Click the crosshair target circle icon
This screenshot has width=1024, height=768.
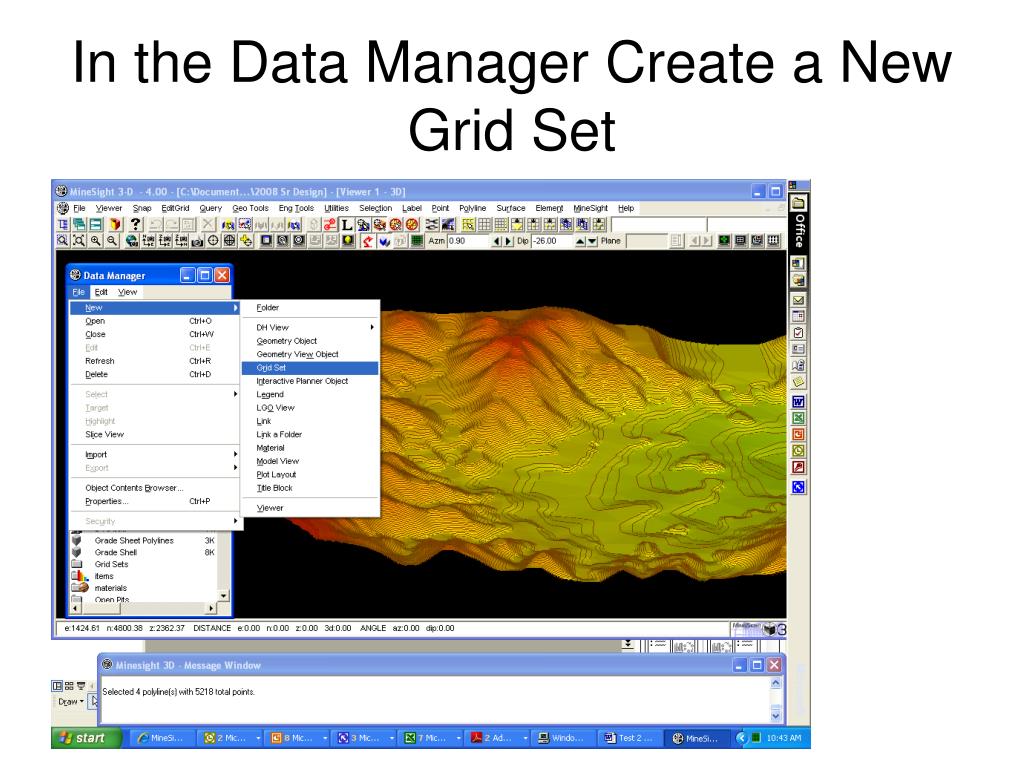(x=213, y=241)
